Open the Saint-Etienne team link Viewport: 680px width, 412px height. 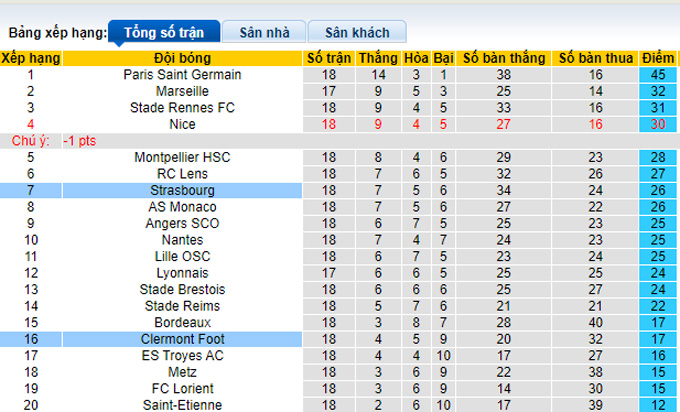coord(183,405)
